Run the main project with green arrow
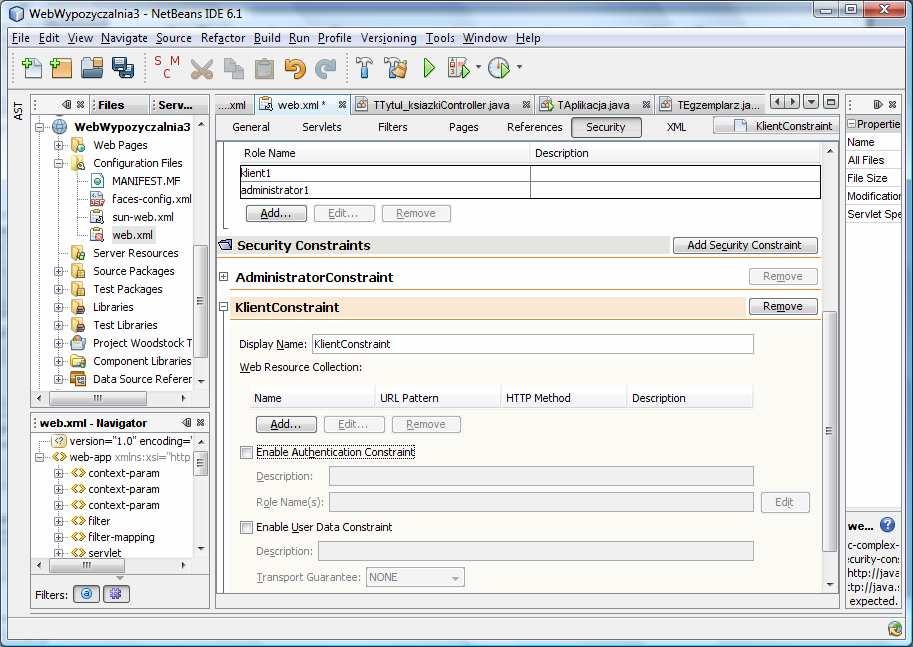 click(429, 68)
